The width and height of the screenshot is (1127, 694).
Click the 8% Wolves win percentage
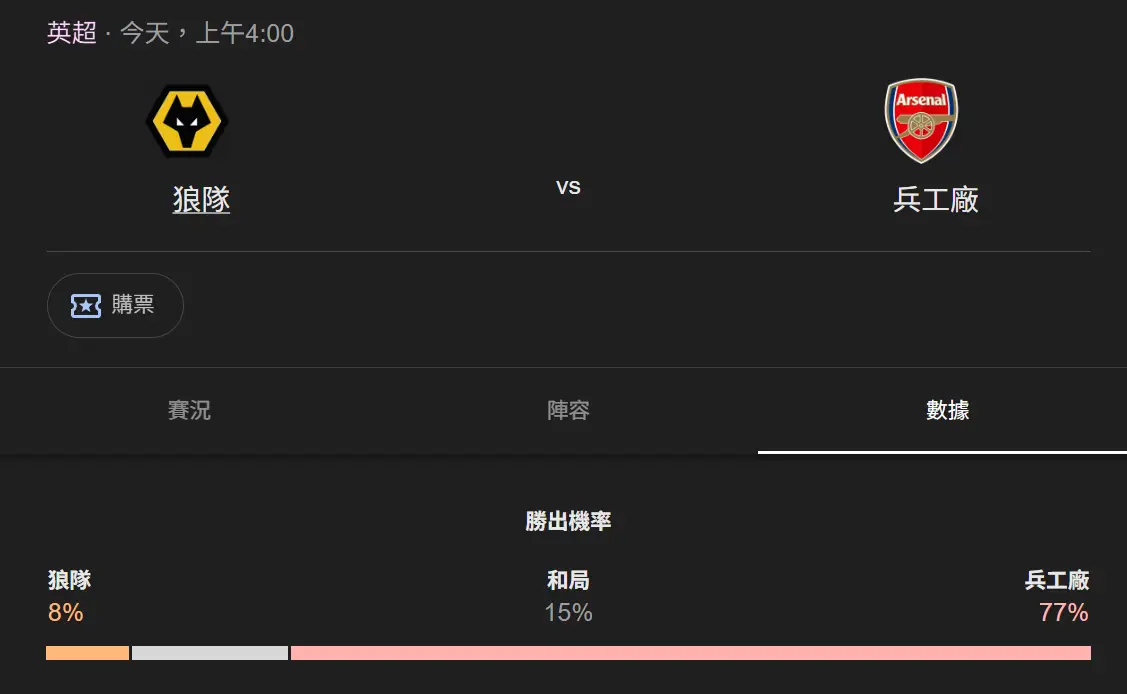(65, 612)
